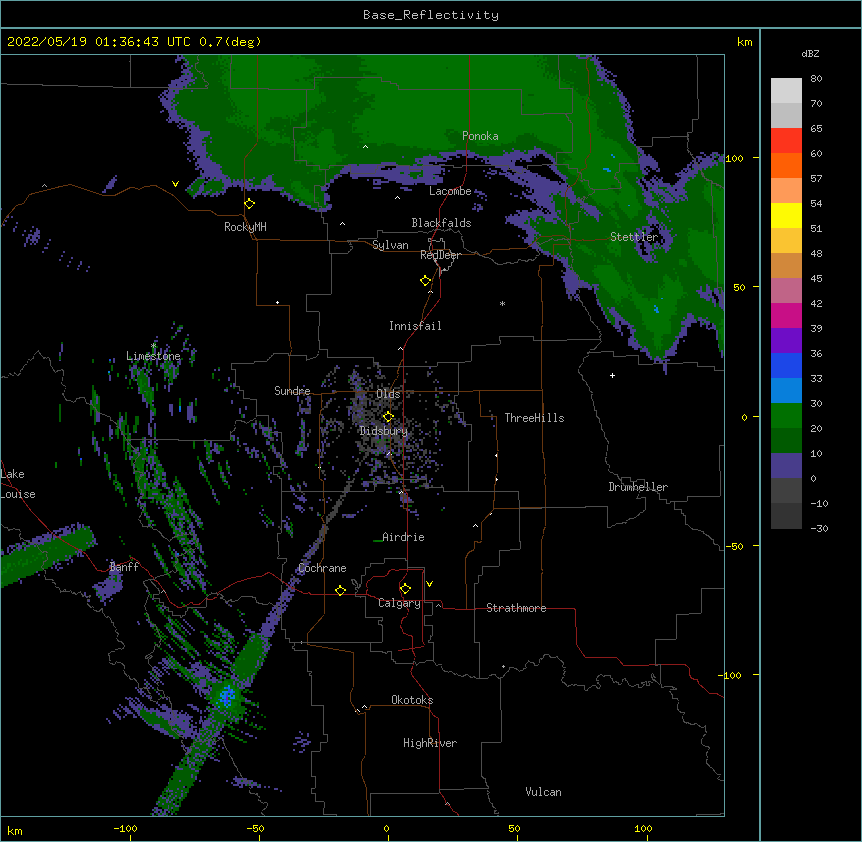Screen dimensions: 862x842
Task: Click the asterisk marker east of Innisfail
Action: (x=502, y=304)
